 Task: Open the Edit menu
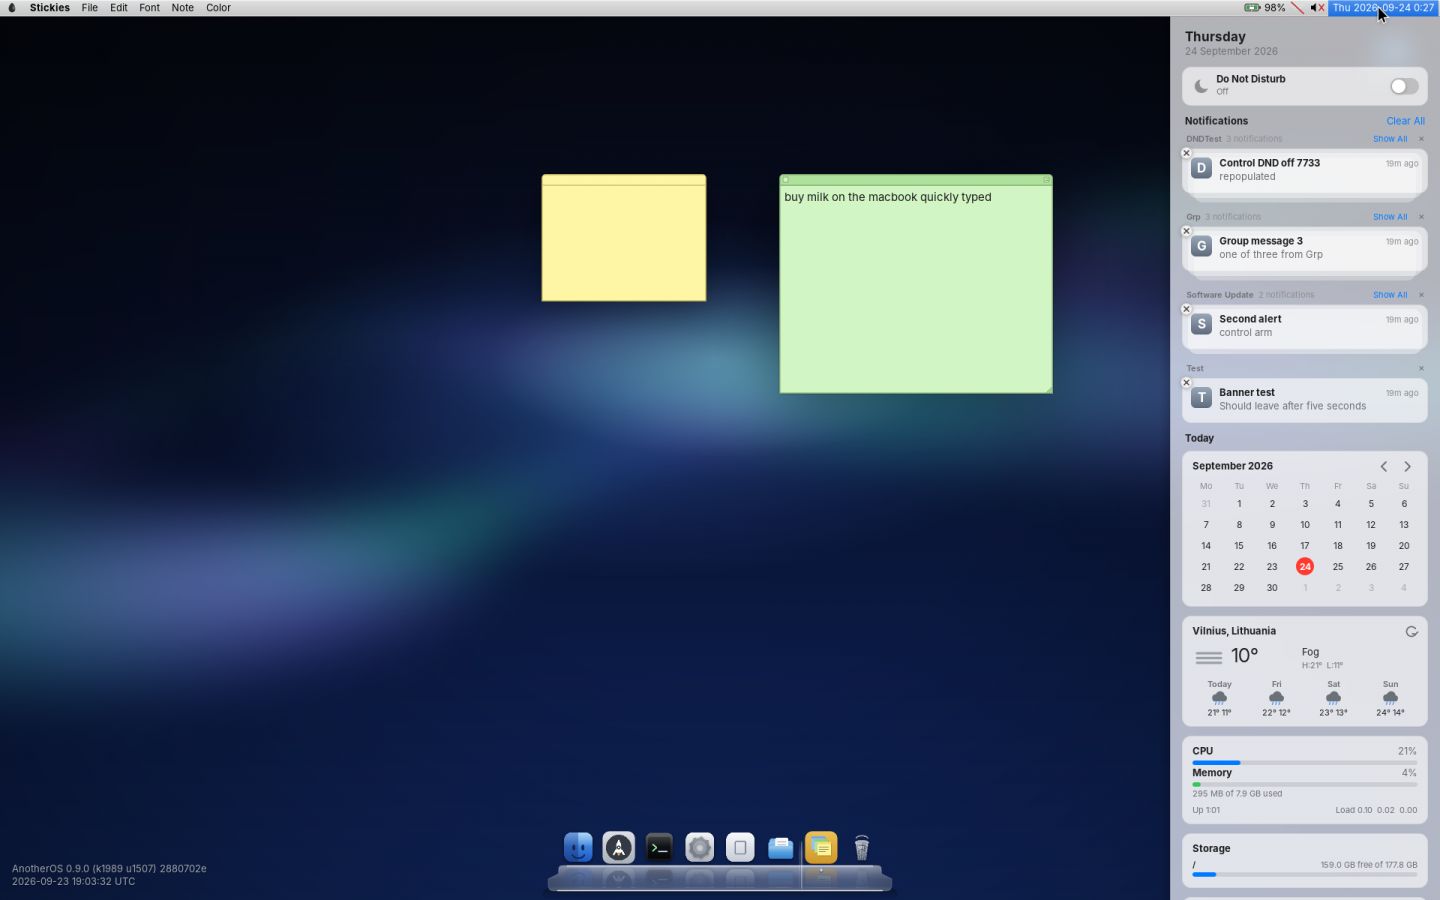118,7
